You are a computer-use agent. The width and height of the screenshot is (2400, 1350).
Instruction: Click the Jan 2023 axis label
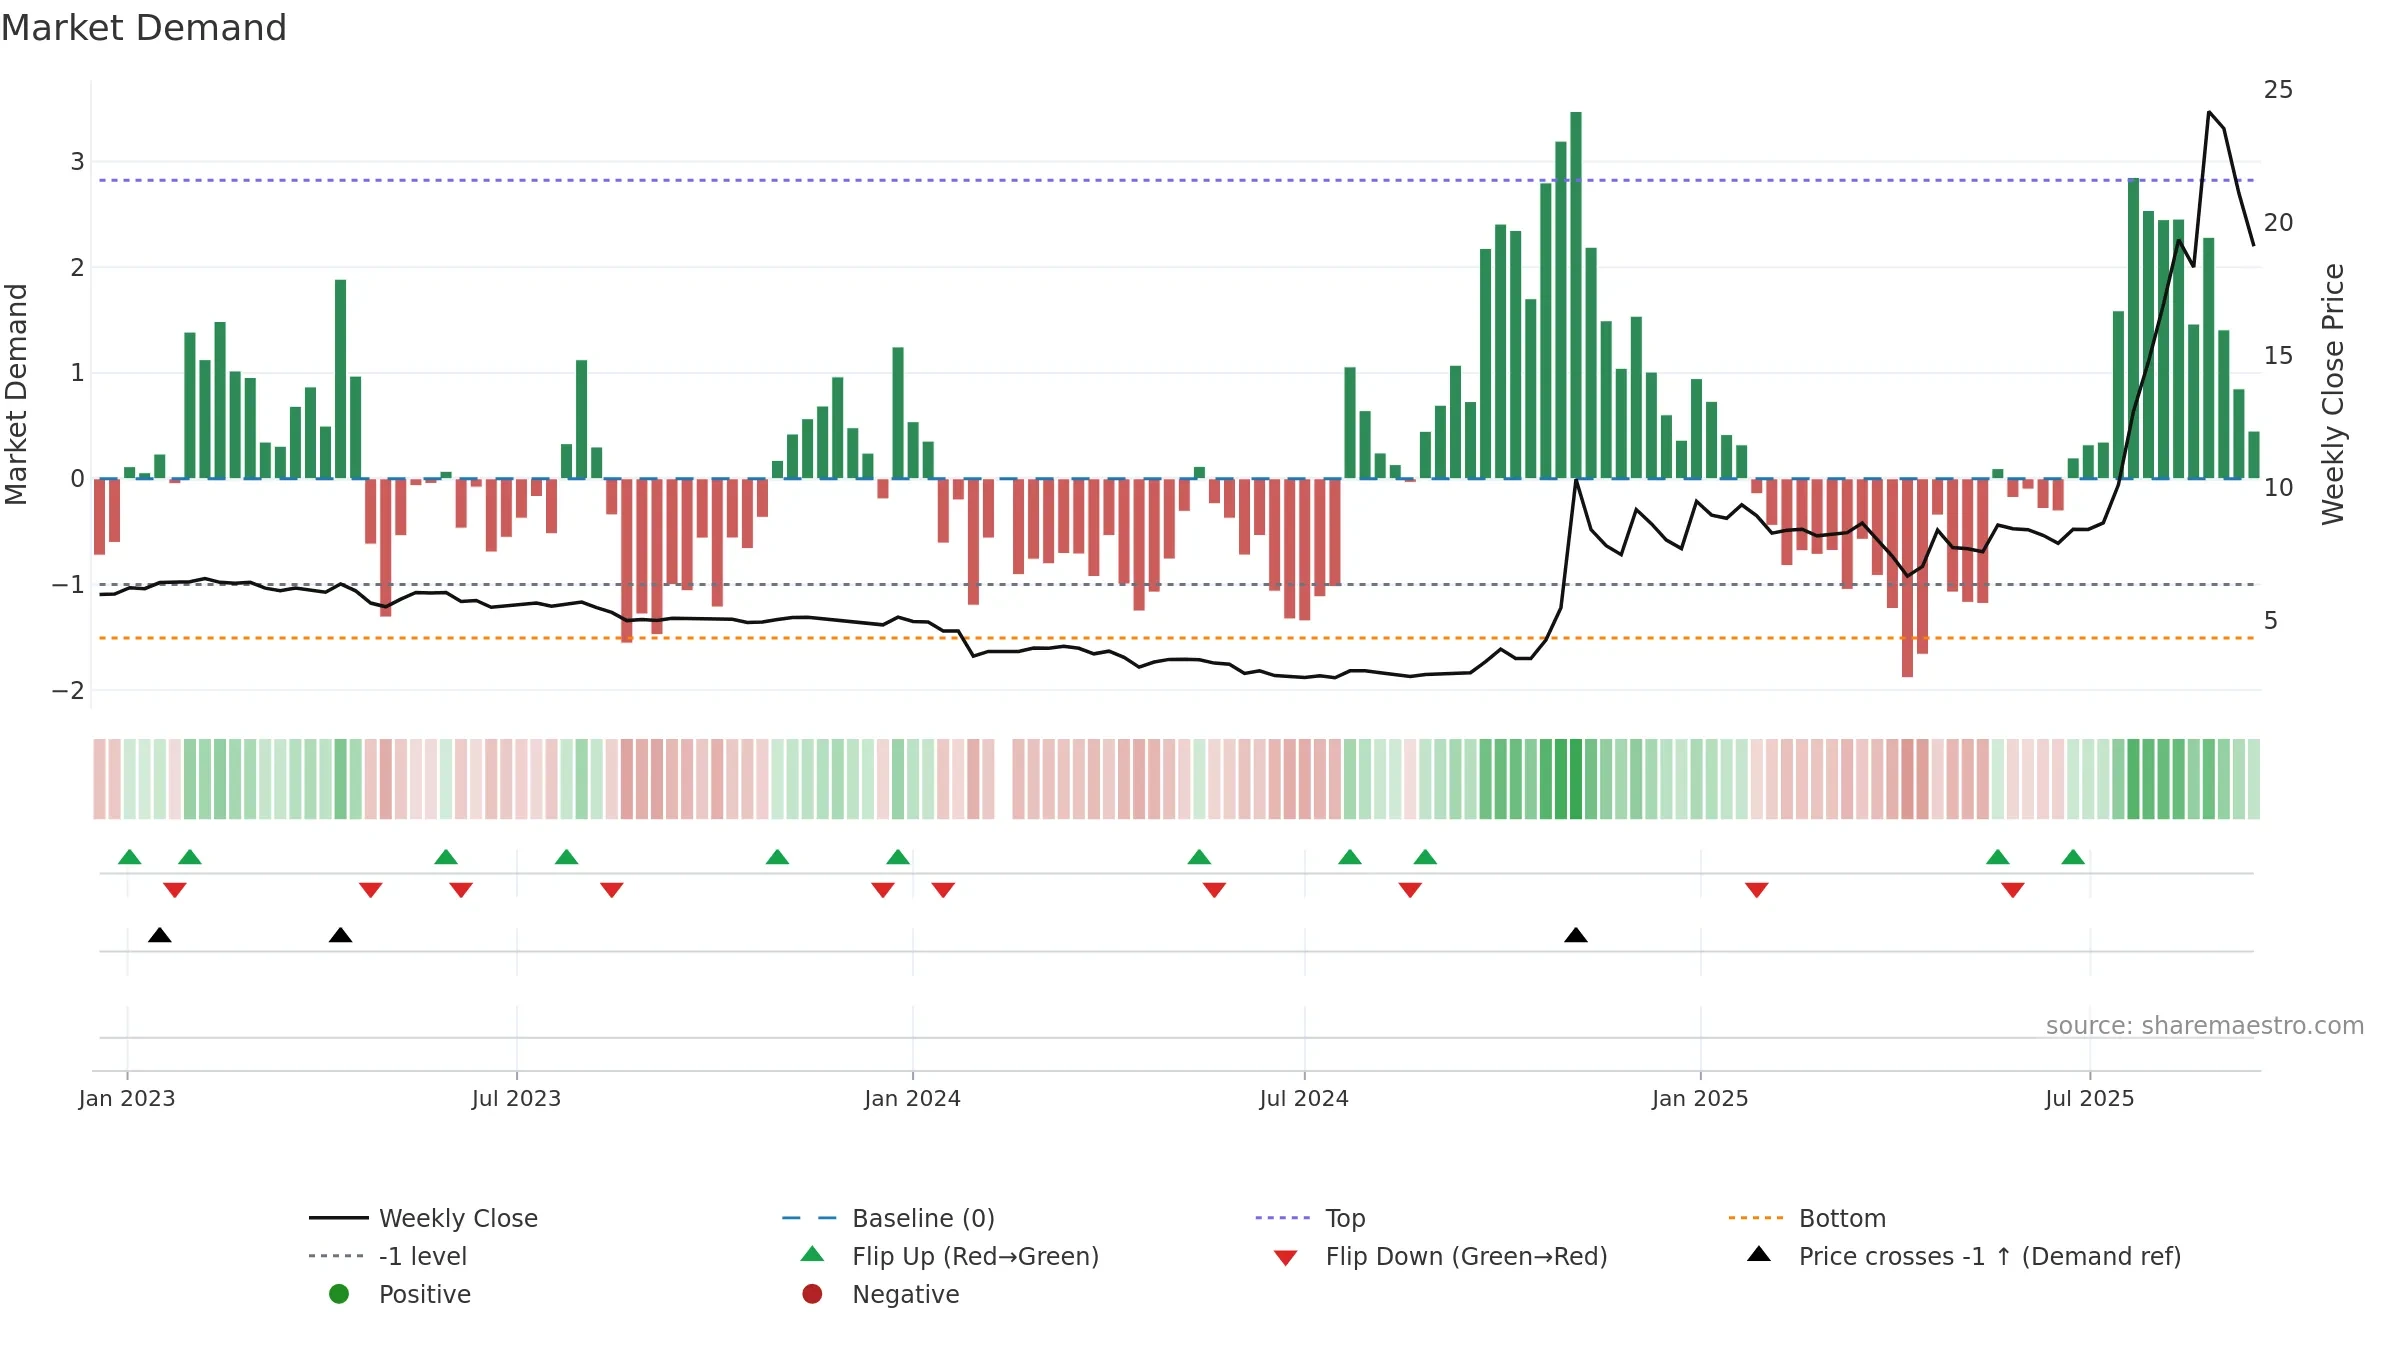127,1099
